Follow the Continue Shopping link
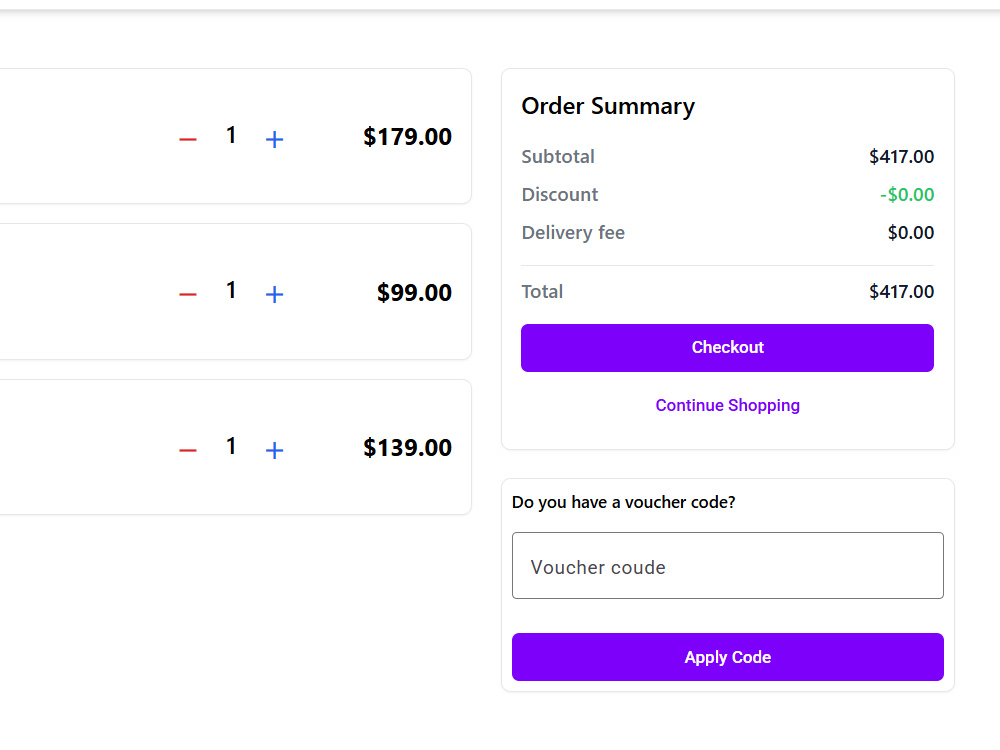This screenshot has height=750, width=1000. click(x=727, y=406)
